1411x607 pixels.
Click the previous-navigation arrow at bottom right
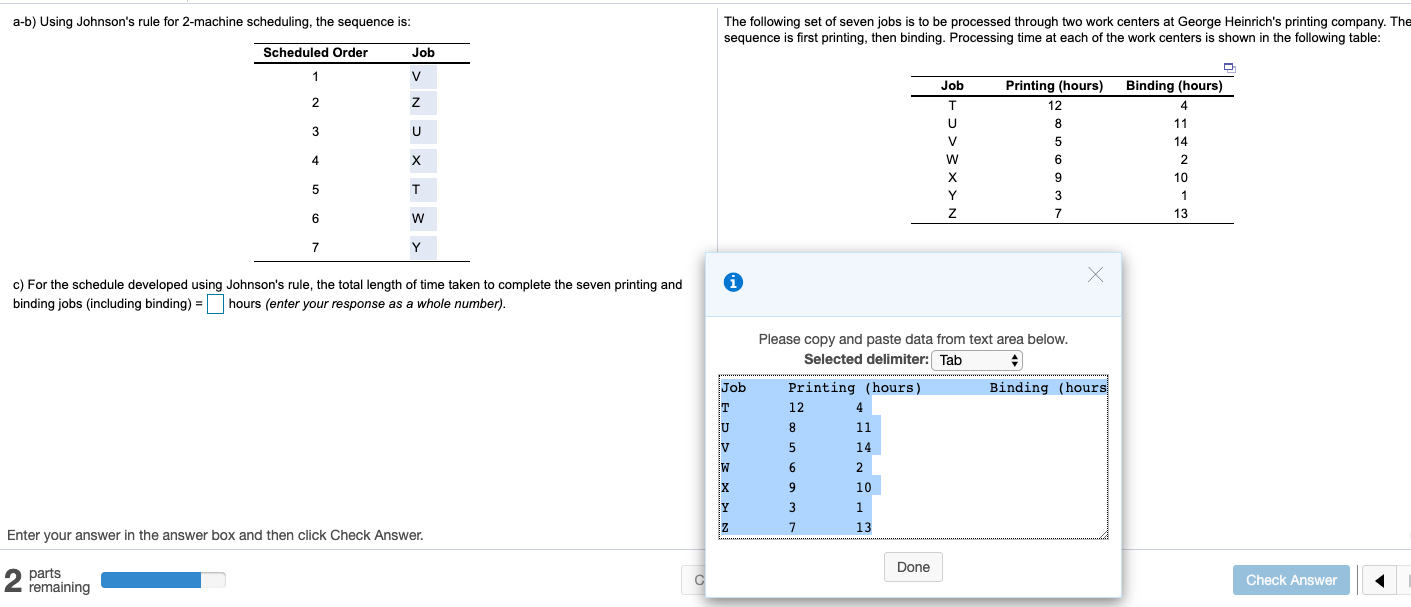click(1380, 580)
